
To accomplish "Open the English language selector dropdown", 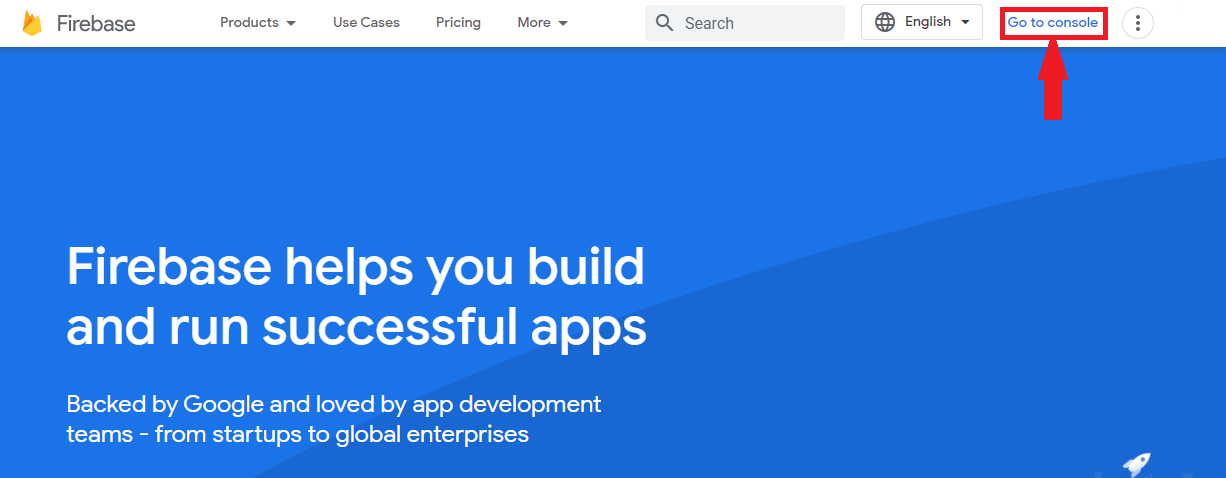I will click(x=922, y=22).
